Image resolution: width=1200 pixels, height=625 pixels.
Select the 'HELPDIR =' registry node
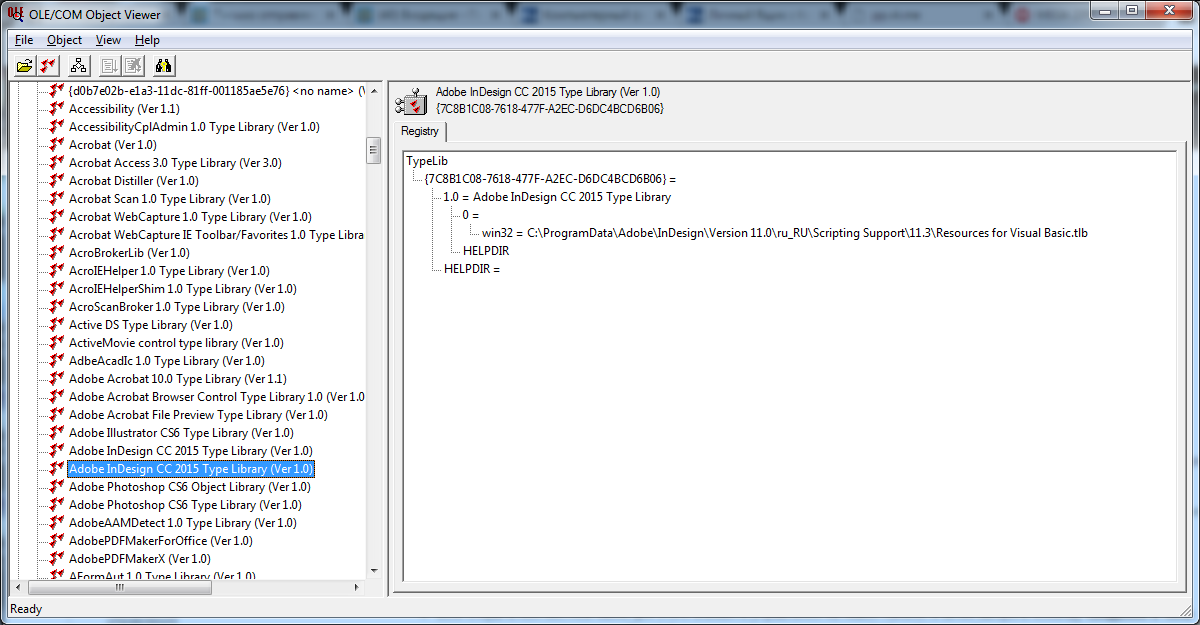[x=472, y=269]
